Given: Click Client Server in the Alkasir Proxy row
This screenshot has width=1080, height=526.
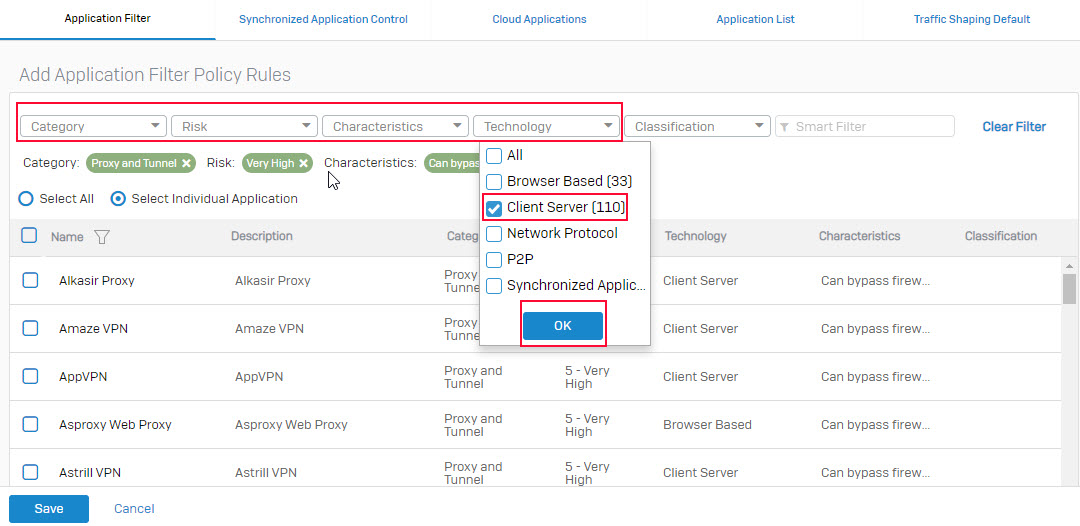Looking at the screenshot, I should pyautogui.click(x=700, y=281).
